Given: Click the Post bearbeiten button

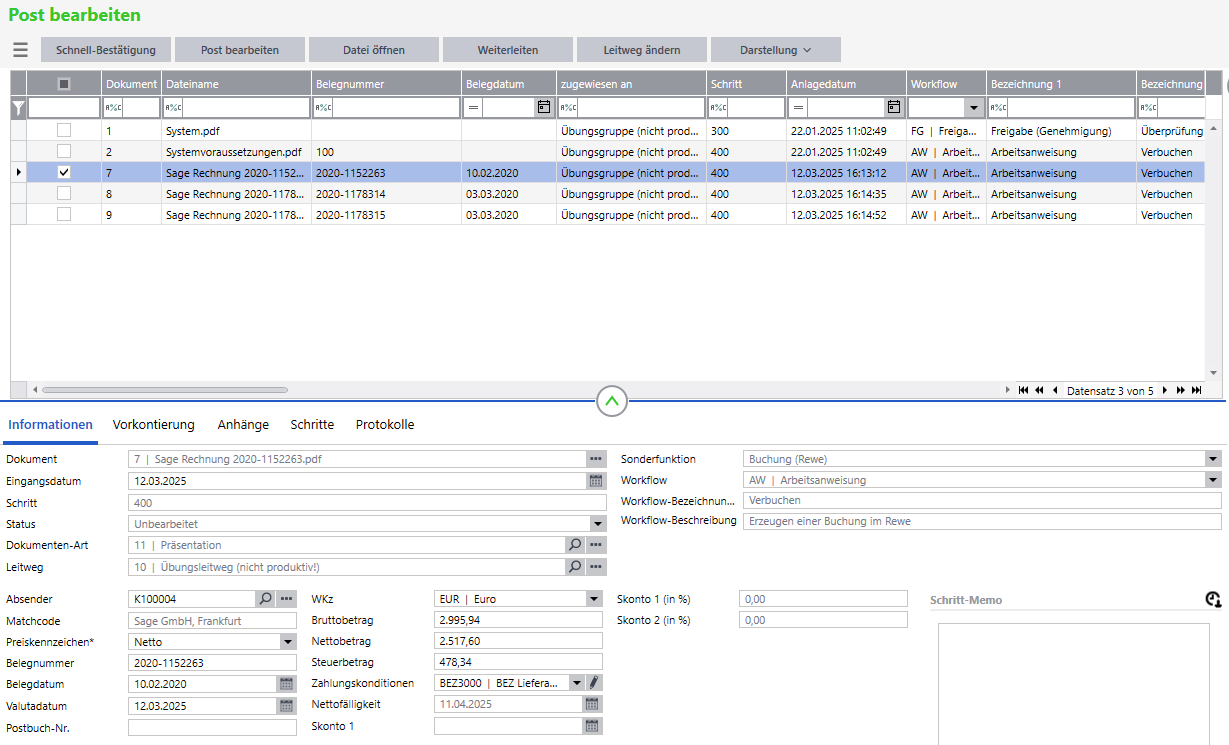Looking at the screenshot, I should point(240,50).
